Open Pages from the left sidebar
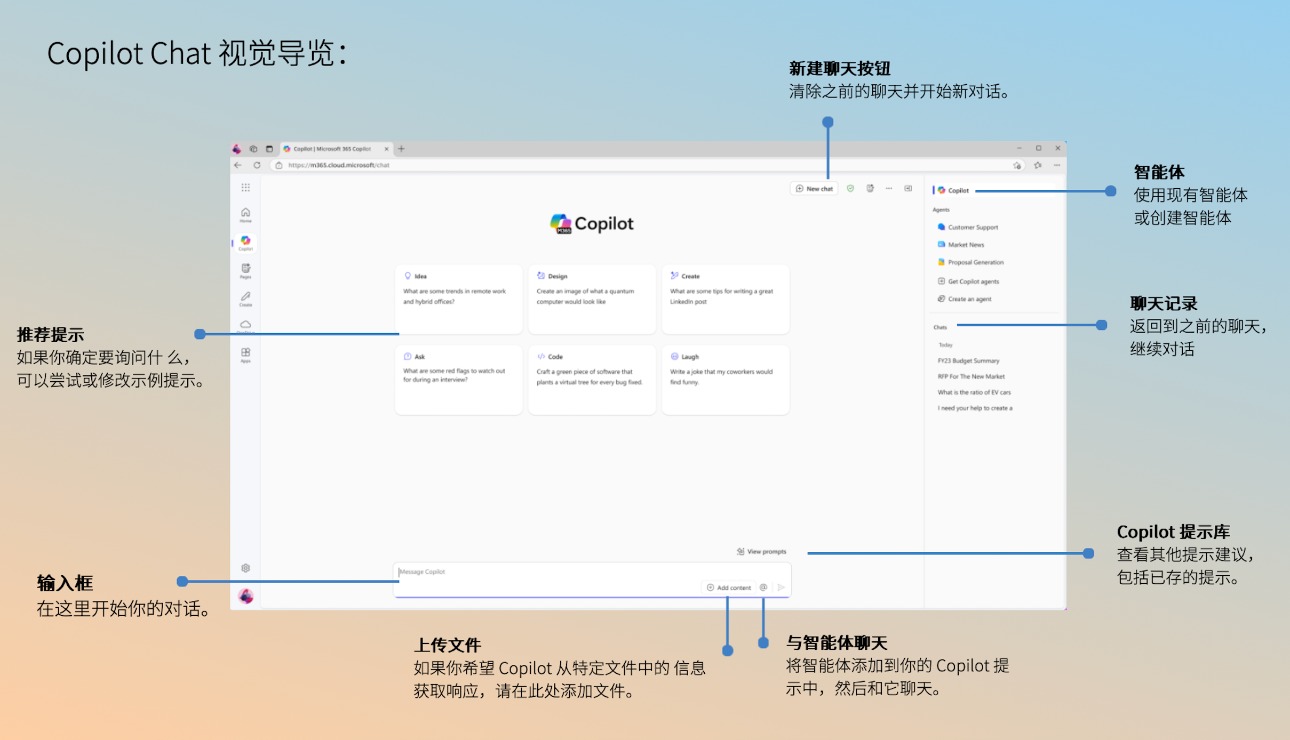This screenshot has width=1290, height=740. pyautogui.click(x=245, y=270)
